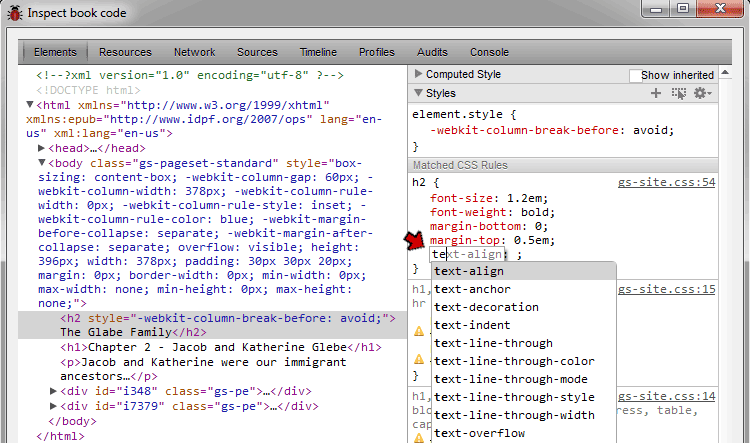This screenshot has height=443, width=750.
Task: Open the gs-site.css:54 source link
Action: coord(666,183)
